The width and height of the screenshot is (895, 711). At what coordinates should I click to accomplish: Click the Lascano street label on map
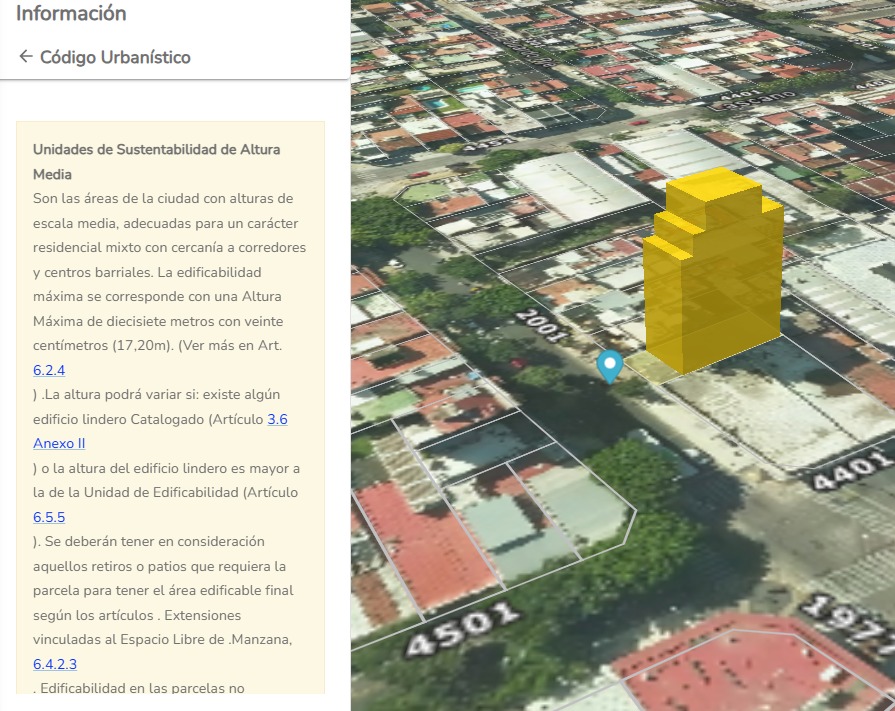coord(752,100)
